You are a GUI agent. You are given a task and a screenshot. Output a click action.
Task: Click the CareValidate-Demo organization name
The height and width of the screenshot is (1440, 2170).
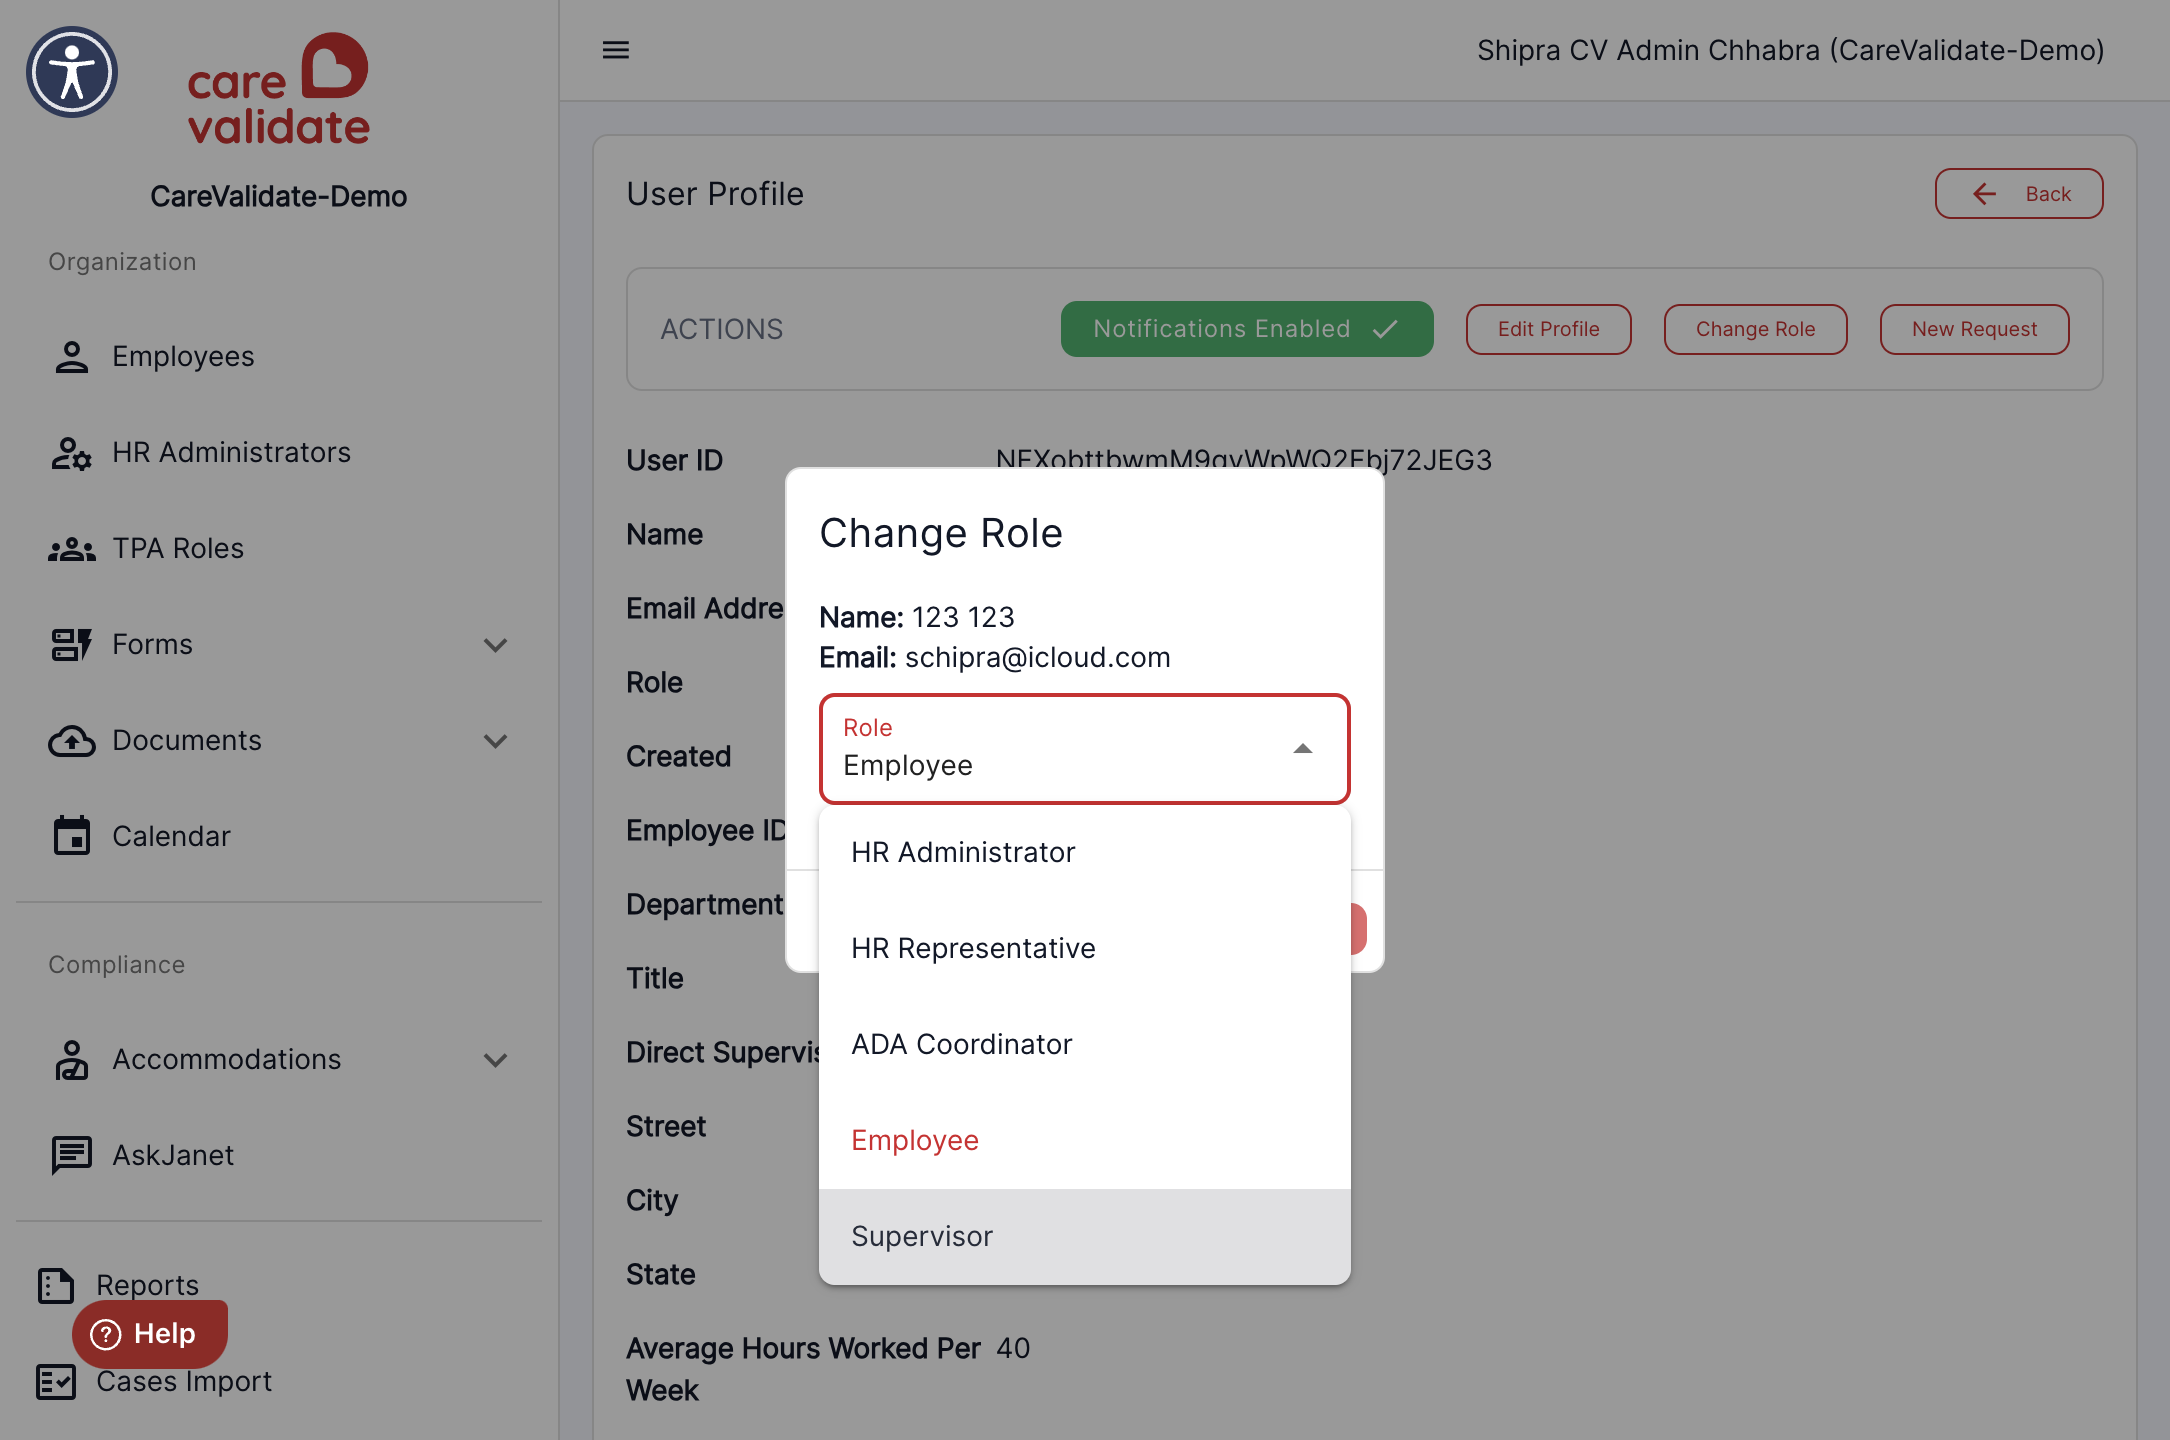pos(278,197)
